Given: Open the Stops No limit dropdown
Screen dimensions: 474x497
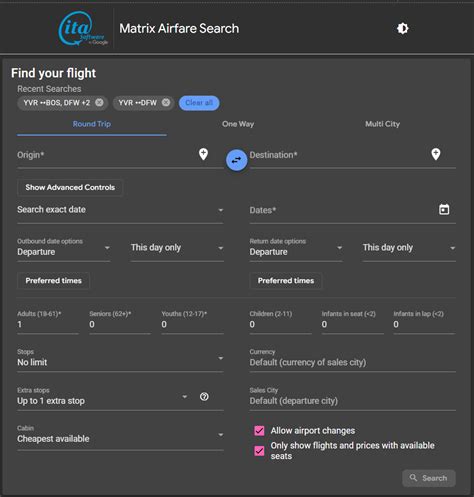Looking at the screenshot, I should pyautogui.click(x=120, y=359).
